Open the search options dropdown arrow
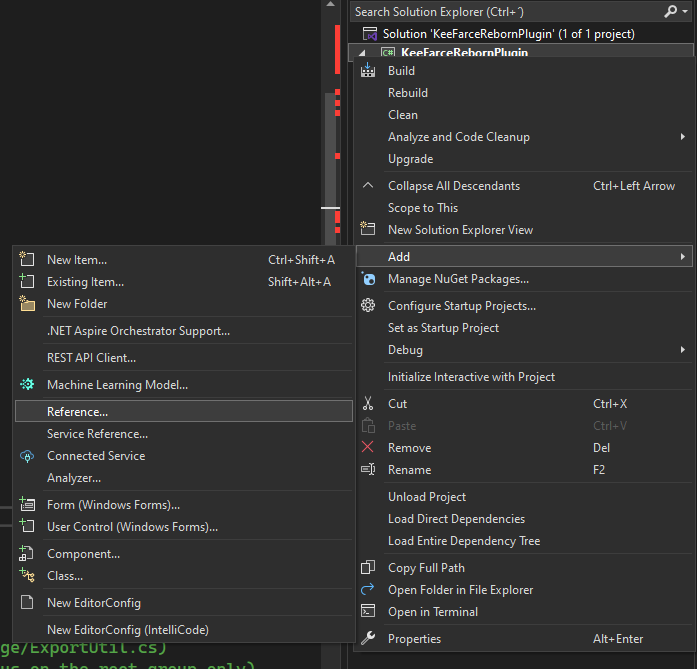Screen dimensions: 697x669 click(x=685, y=12)
